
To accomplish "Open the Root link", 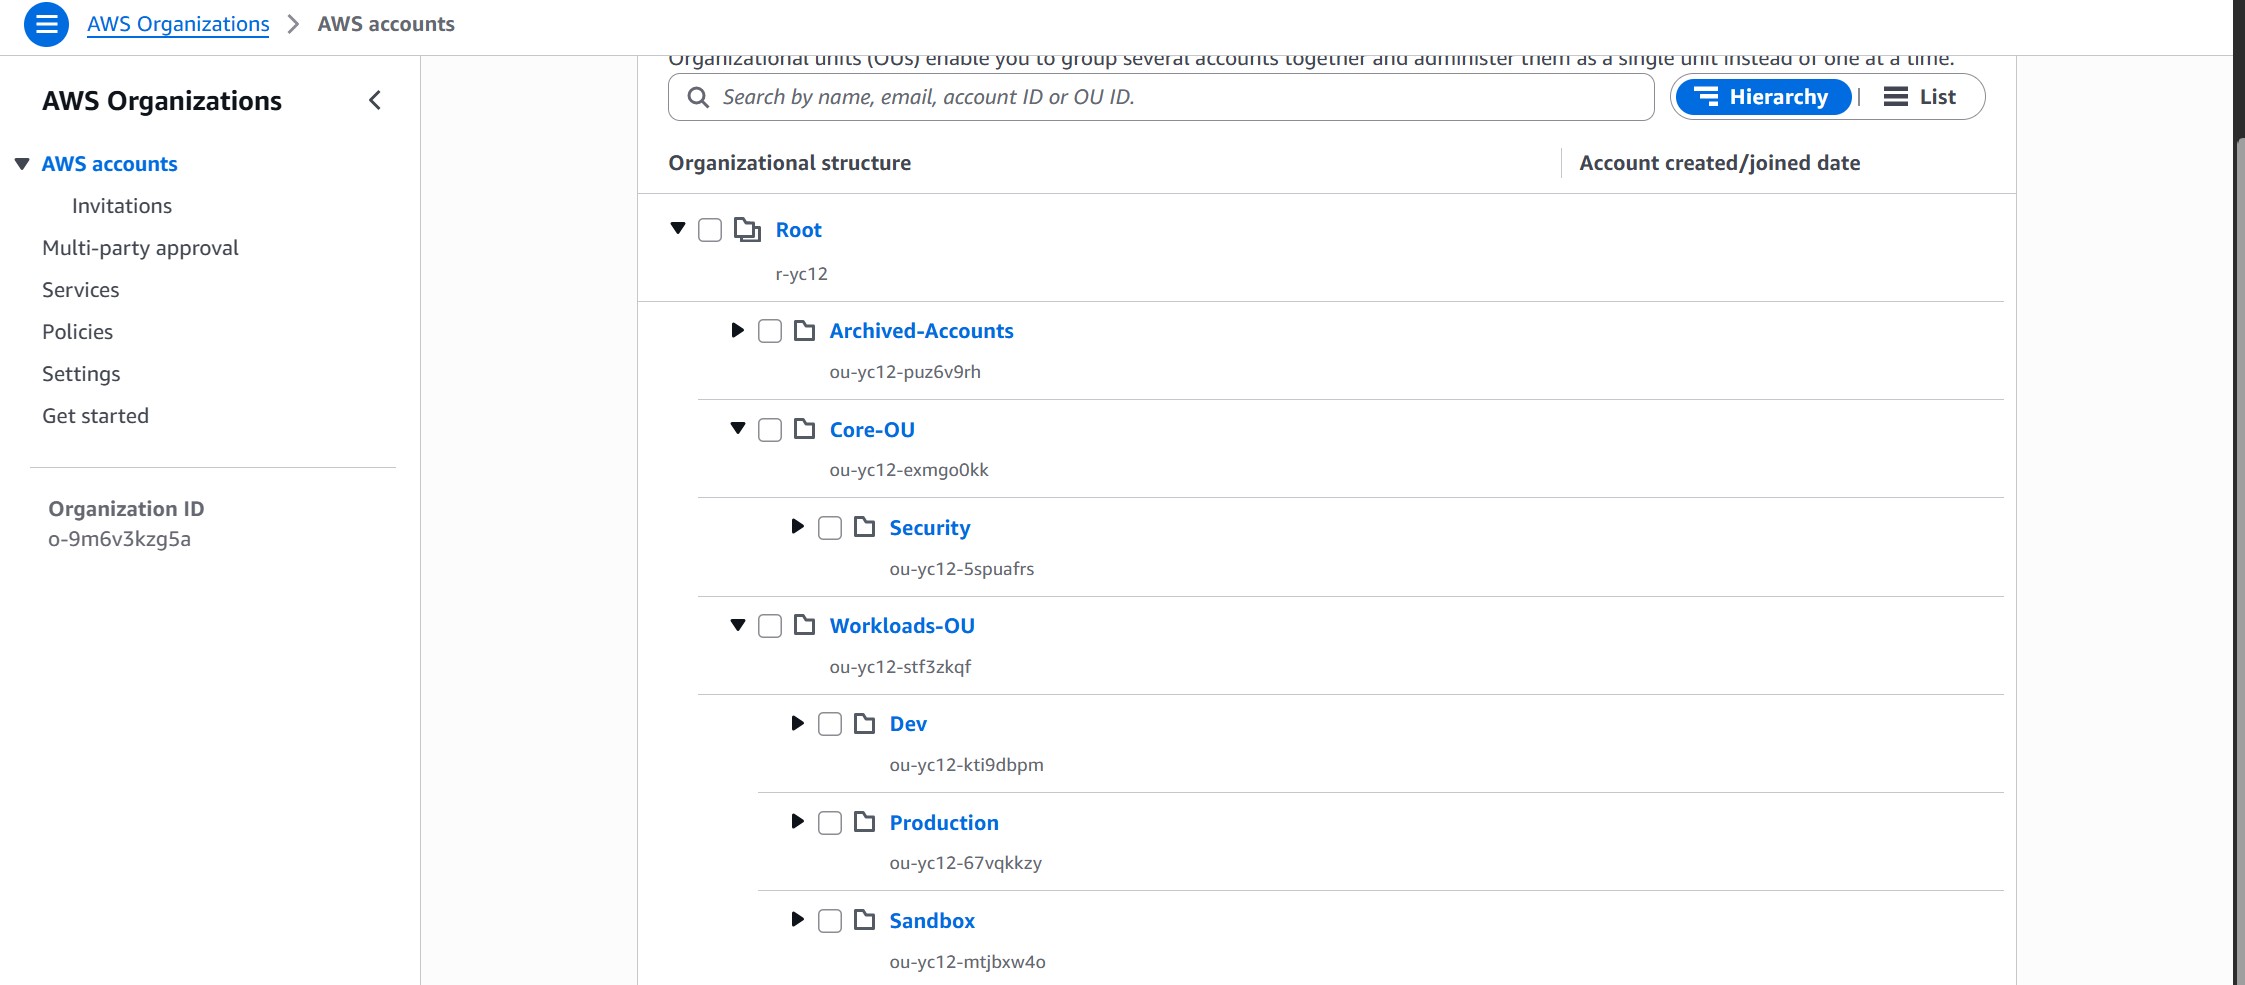I will point(799,230).
